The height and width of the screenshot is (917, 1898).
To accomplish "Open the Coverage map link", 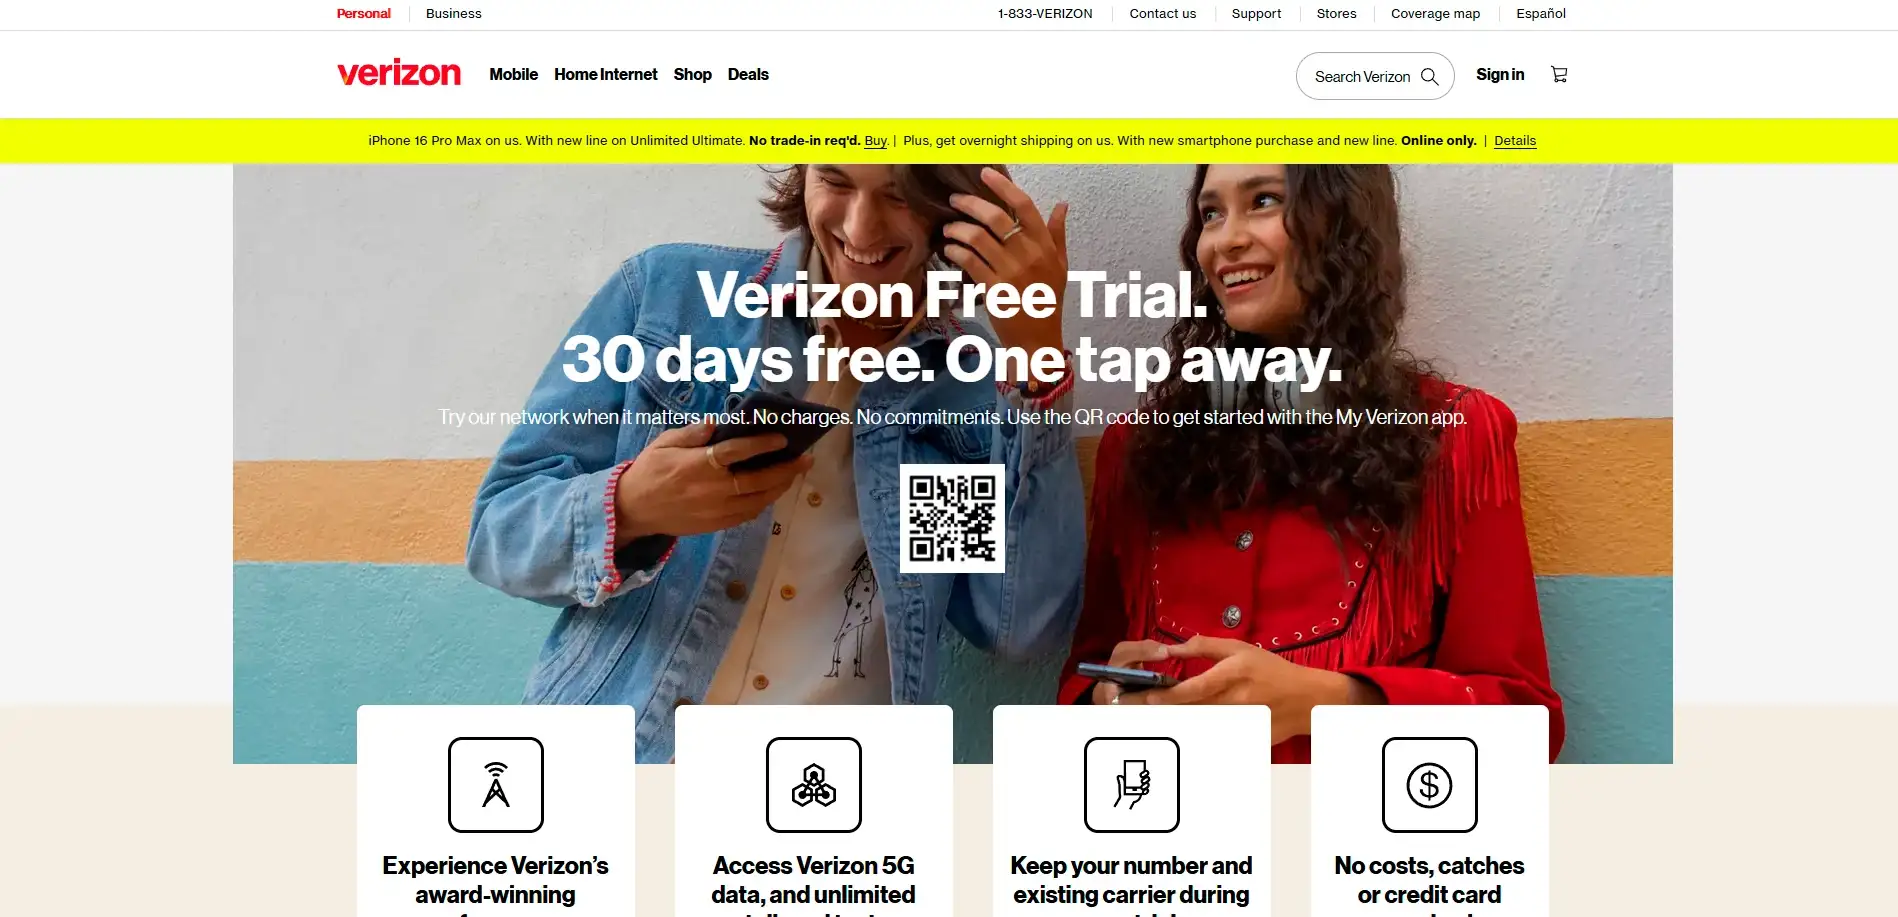I will click(x=1435, y=14).
